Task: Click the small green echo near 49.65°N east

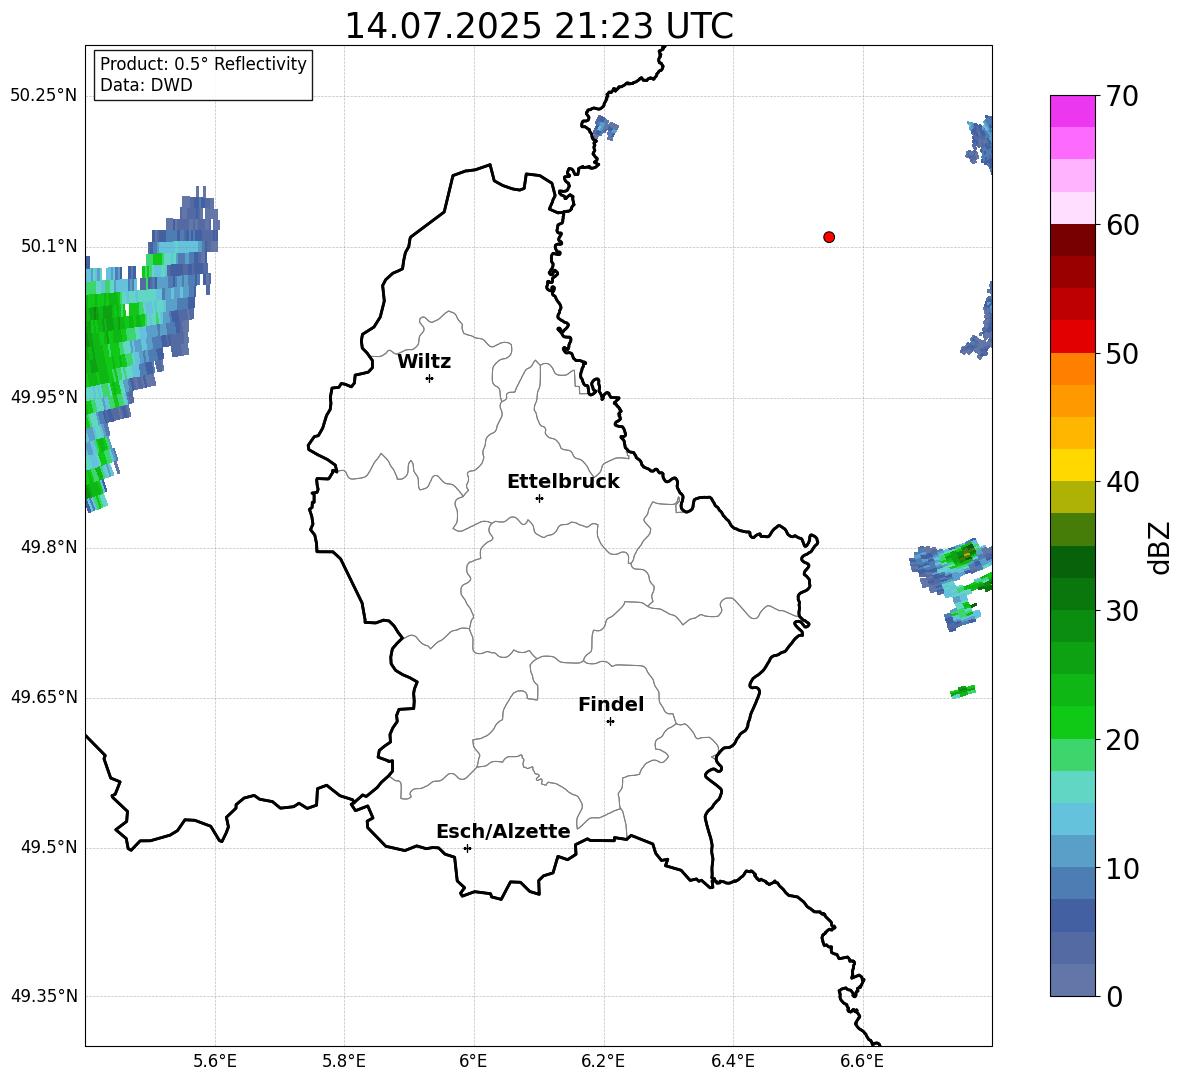Action: pyautogui.click(x=963, y=691)
